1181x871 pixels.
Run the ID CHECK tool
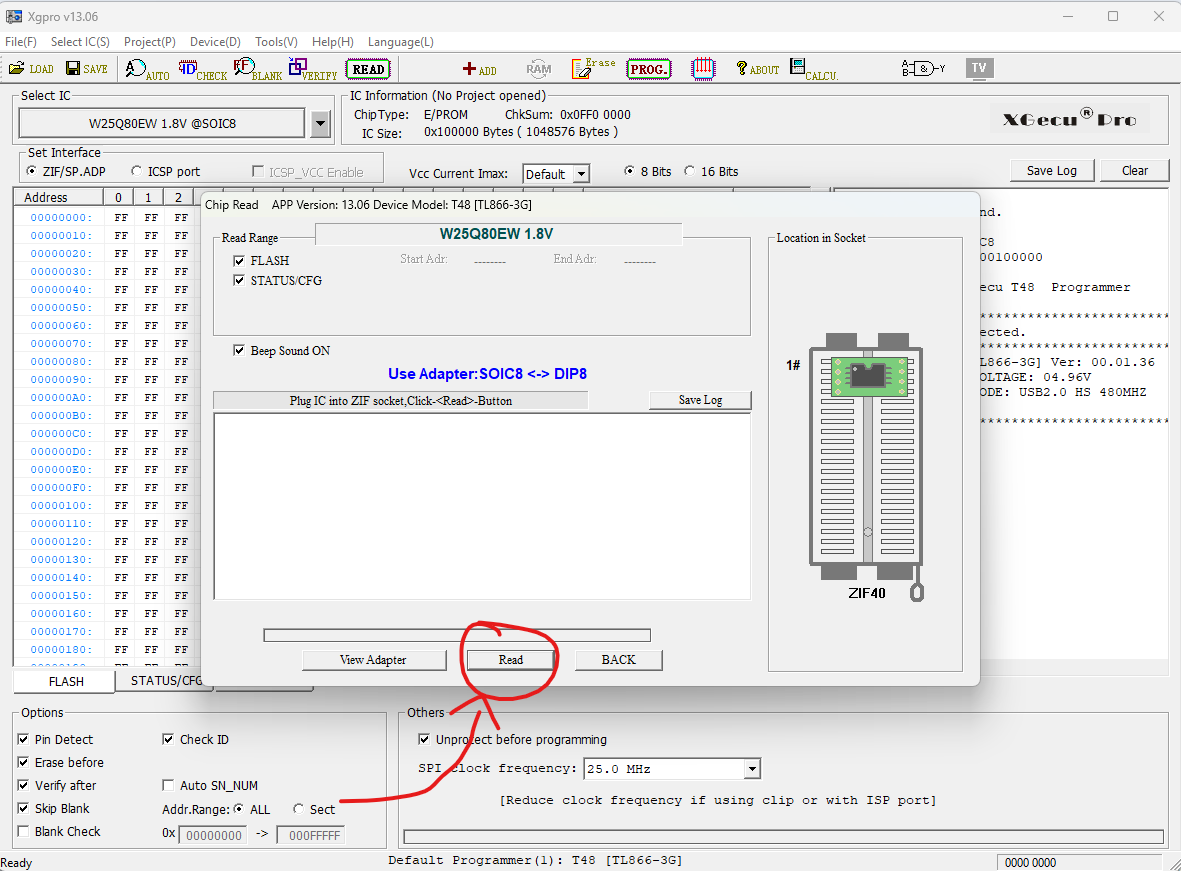click(202, 69)
